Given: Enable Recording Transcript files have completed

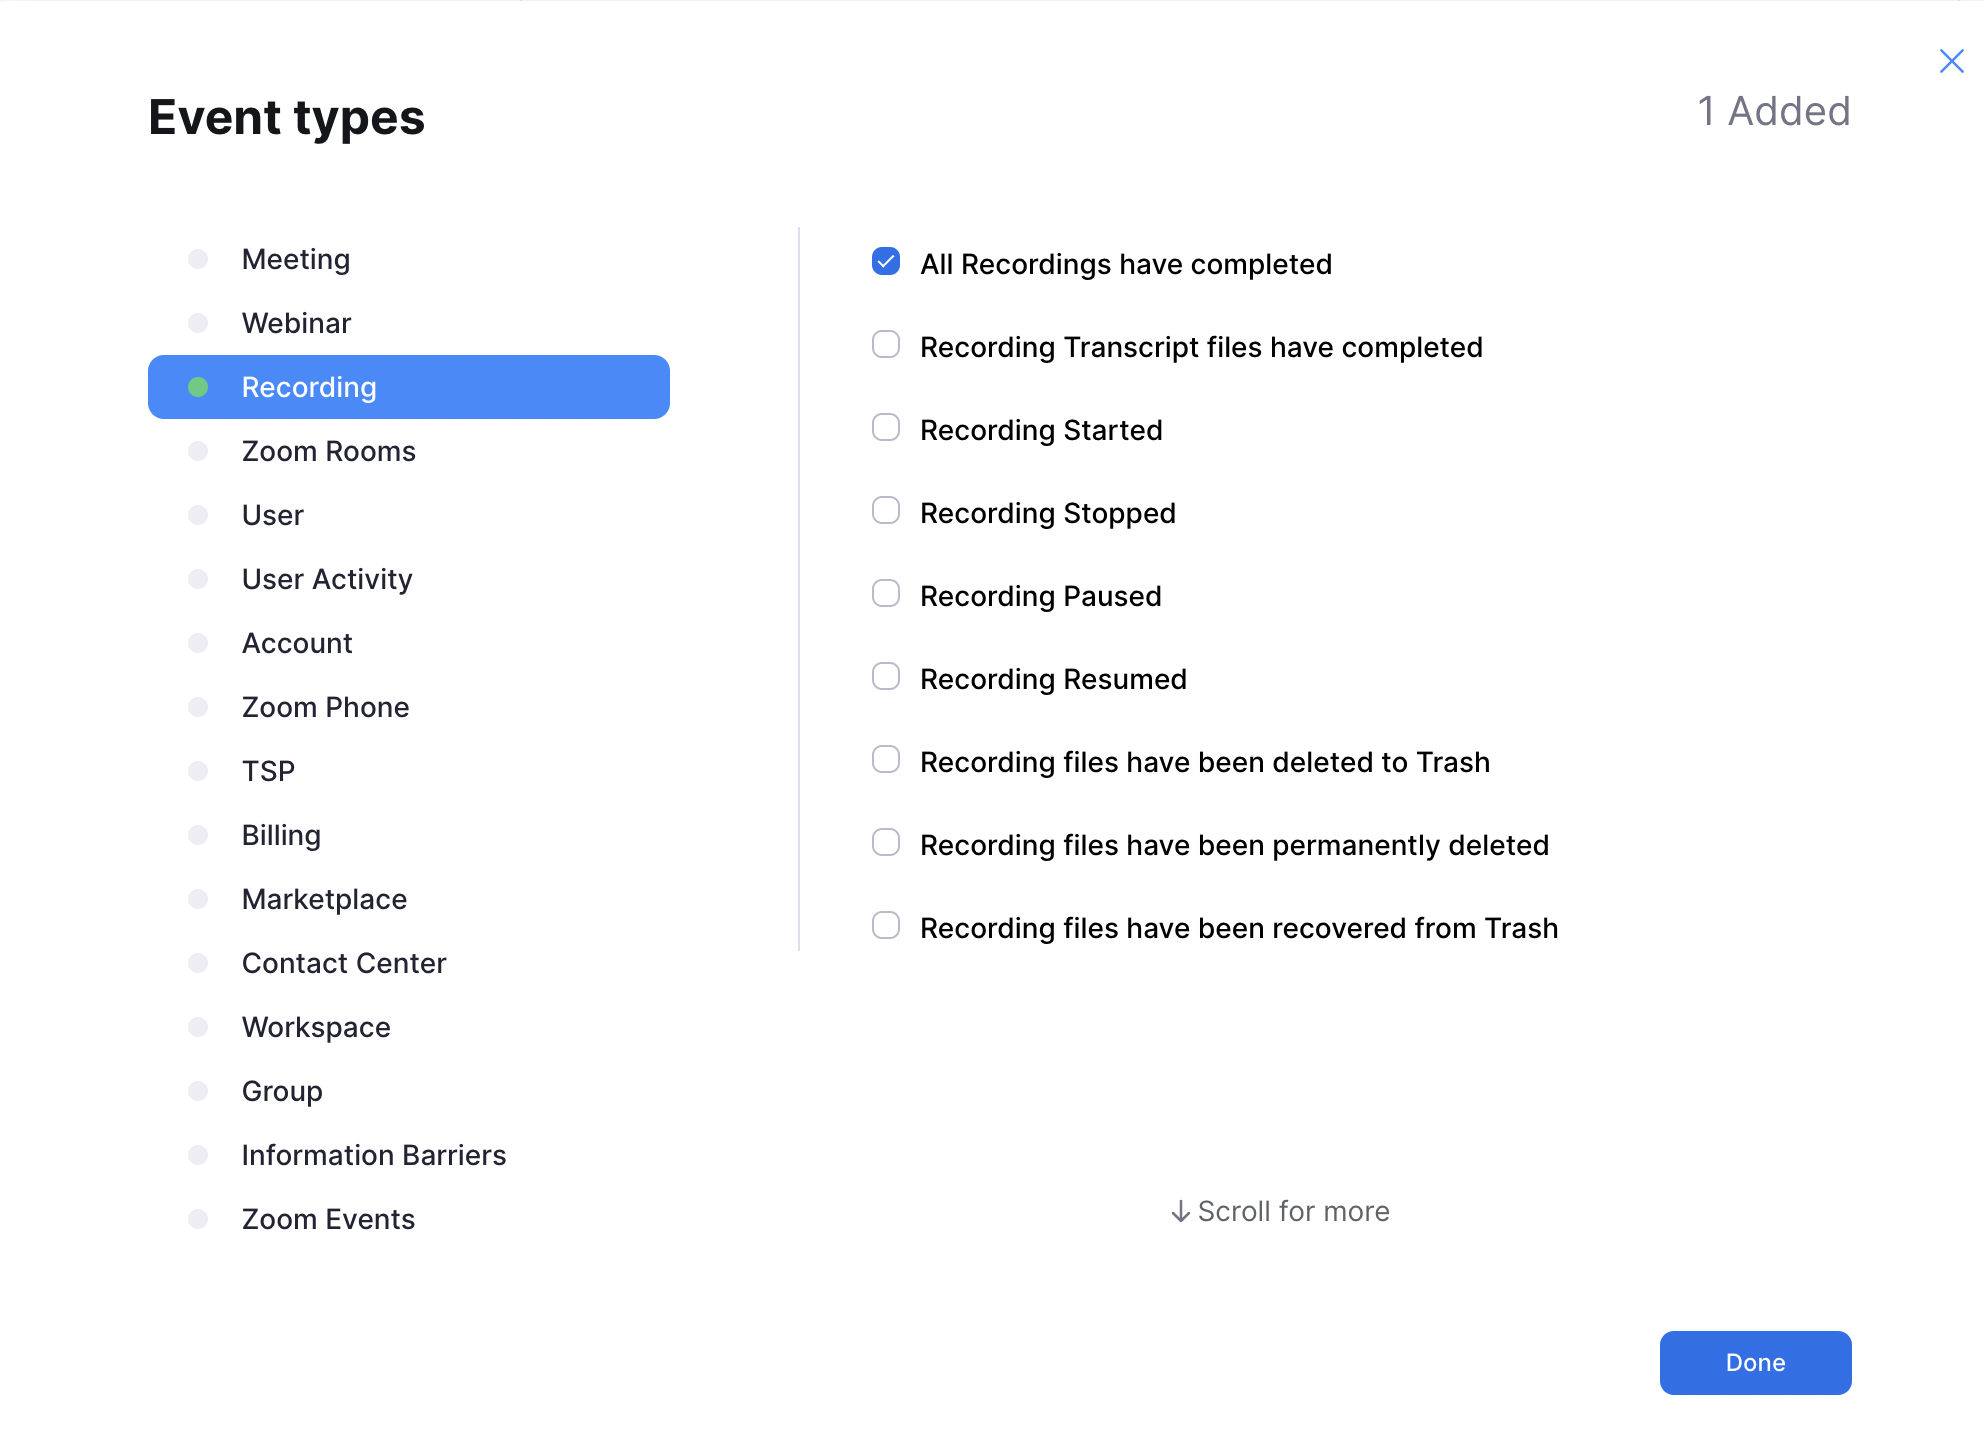Looking at the screenshot, I should pyautogui.click(x=886, y=345).
